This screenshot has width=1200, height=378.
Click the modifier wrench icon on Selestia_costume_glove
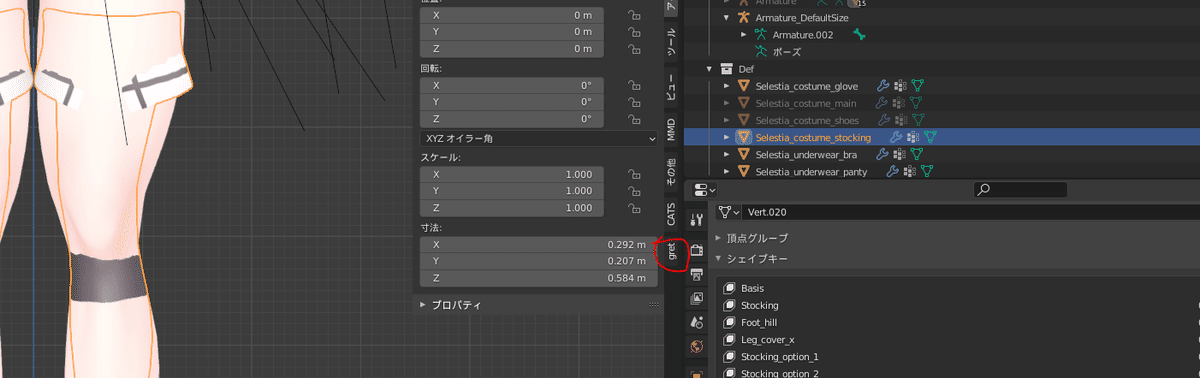point(882,86)
